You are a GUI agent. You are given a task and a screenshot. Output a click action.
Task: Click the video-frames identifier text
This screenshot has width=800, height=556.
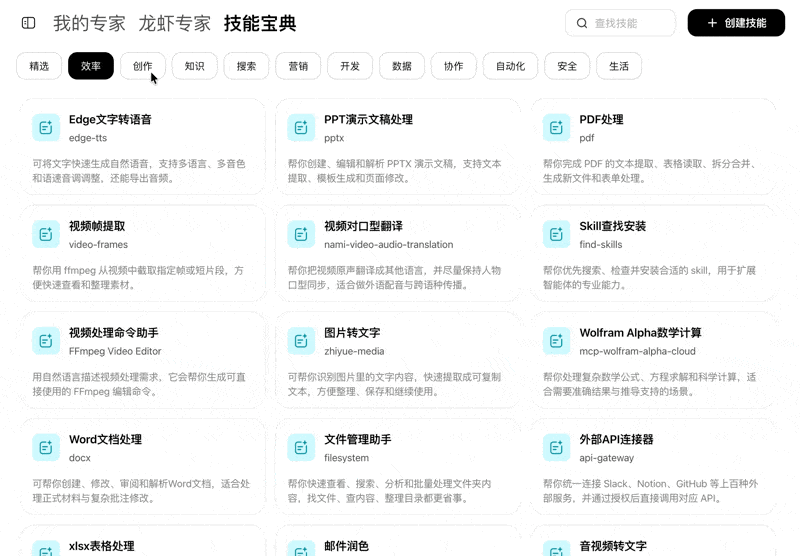[98, 244]
